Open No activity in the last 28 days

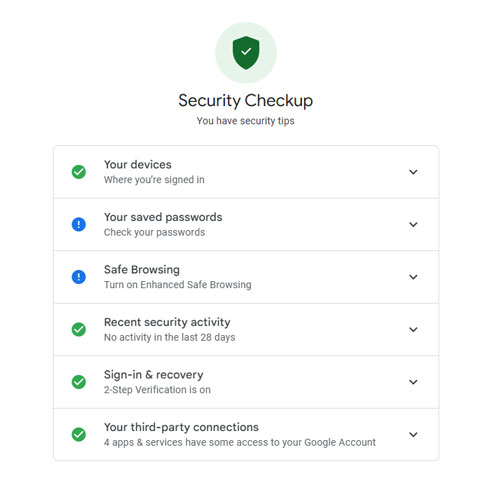click(170, 337)
